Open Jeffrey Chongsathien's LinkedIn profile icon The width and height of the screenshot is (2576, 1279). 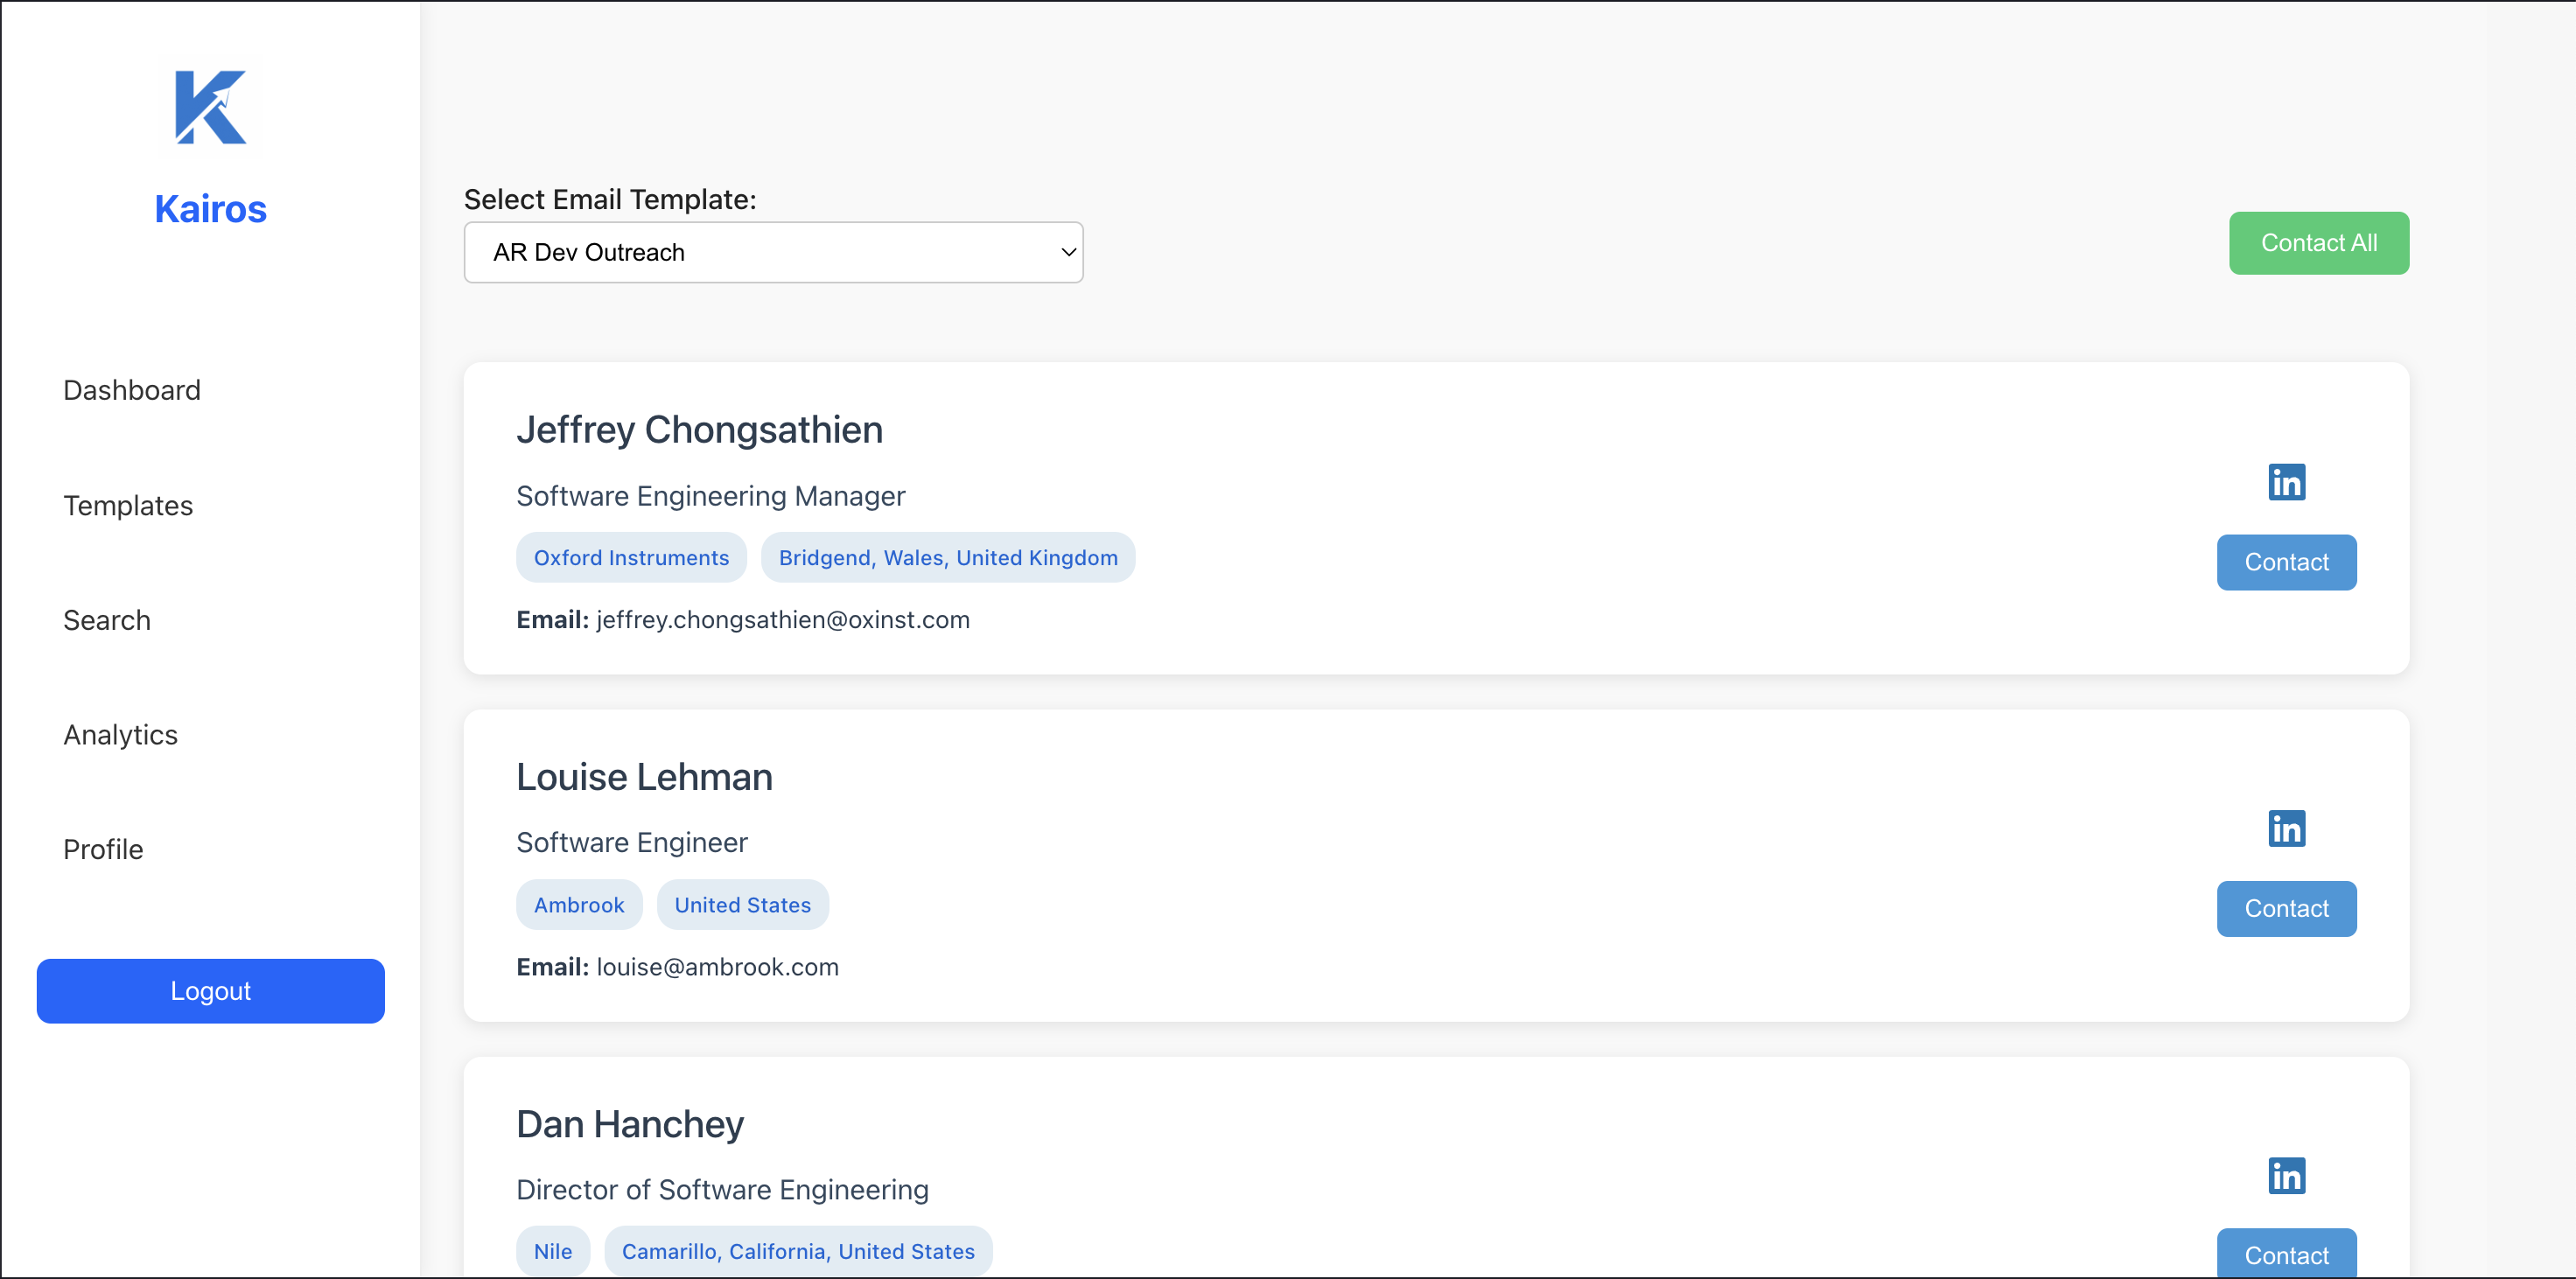(x=2286, y=482)
